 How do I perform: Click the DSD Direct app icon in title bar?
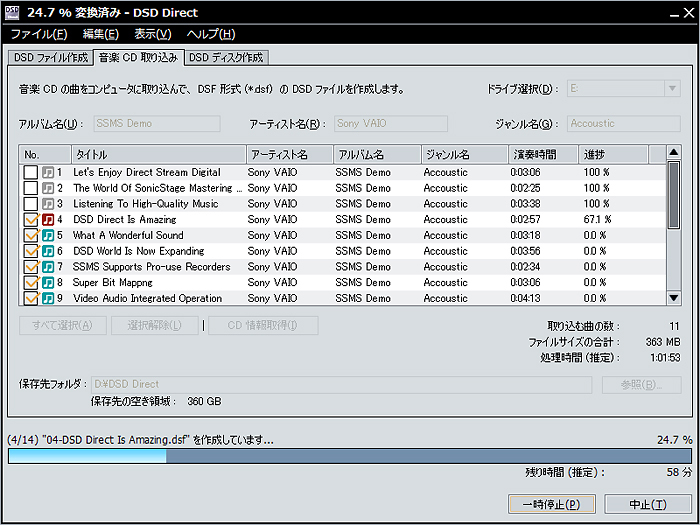(x=13, y=12)
